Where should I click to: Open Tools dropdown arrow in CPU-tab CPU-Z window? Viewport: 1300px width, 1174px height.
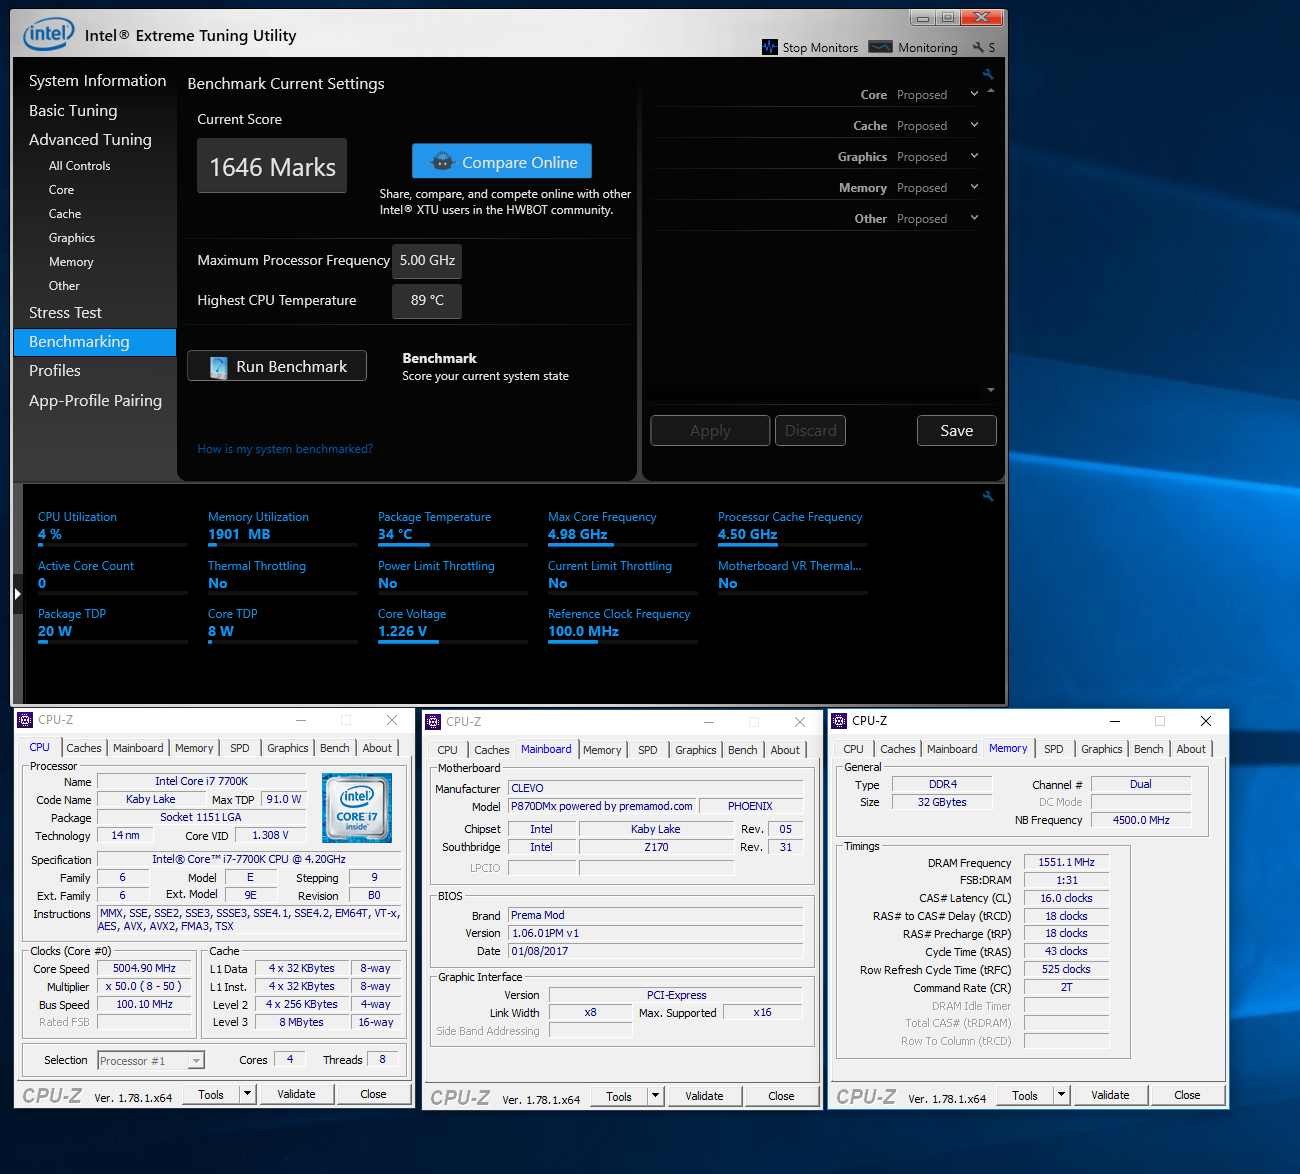point(247,1094)
